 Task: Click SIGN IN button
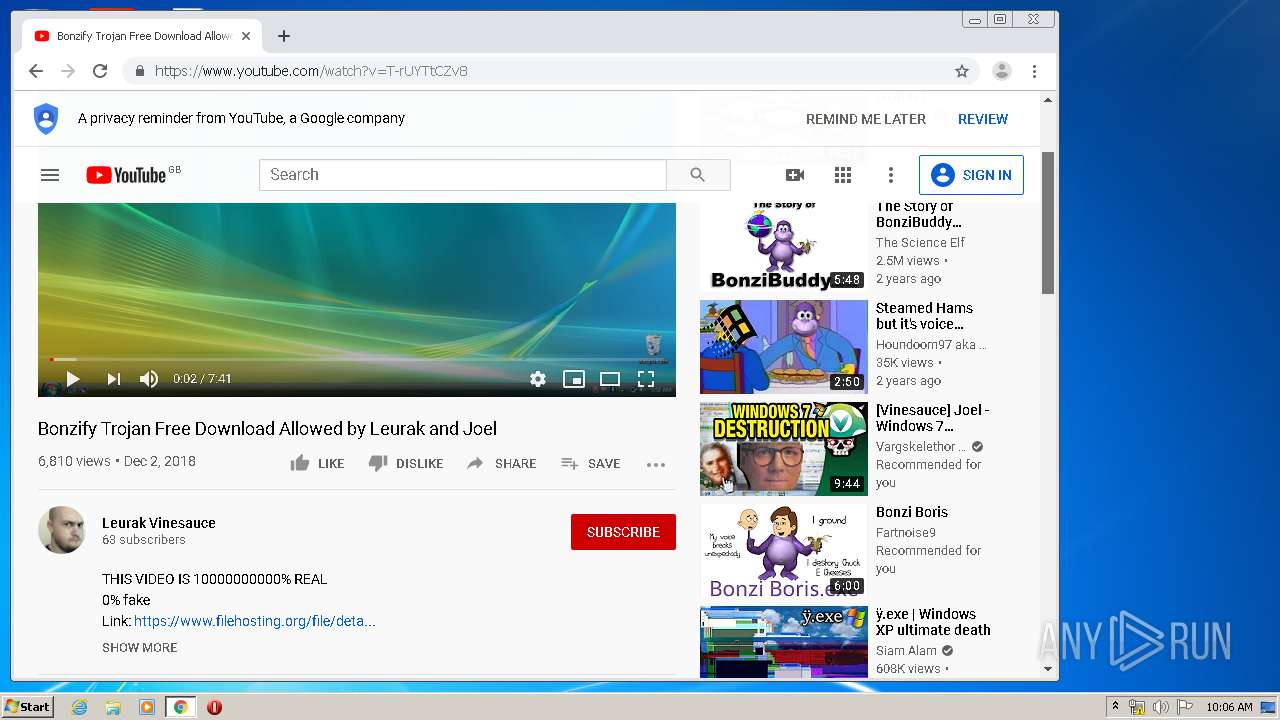pos(971,175)
